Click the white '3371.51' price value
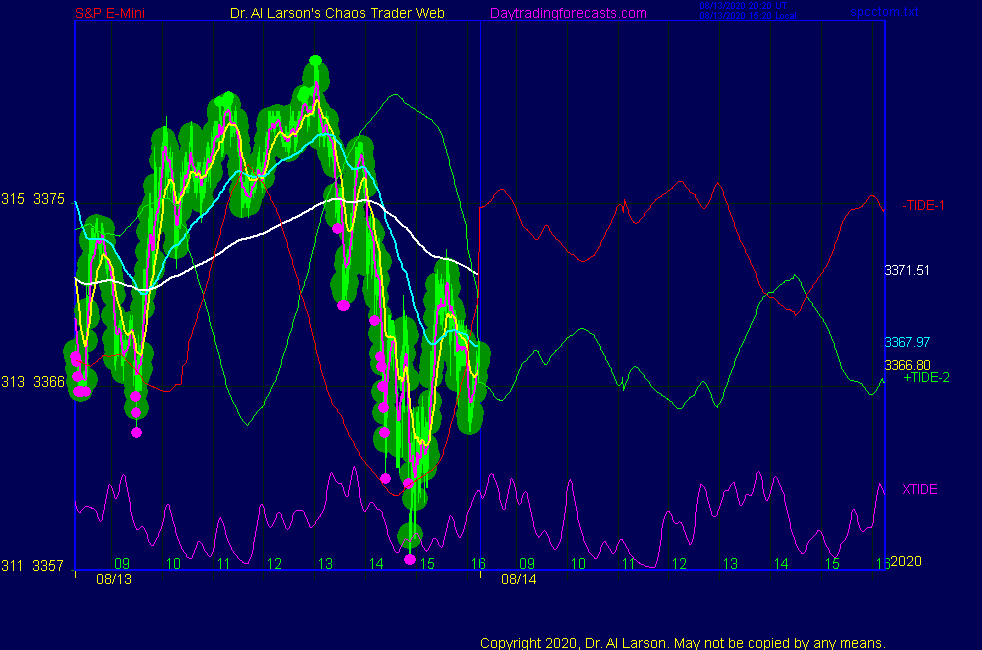The image size is (982, 650). [x=907, y=270]
